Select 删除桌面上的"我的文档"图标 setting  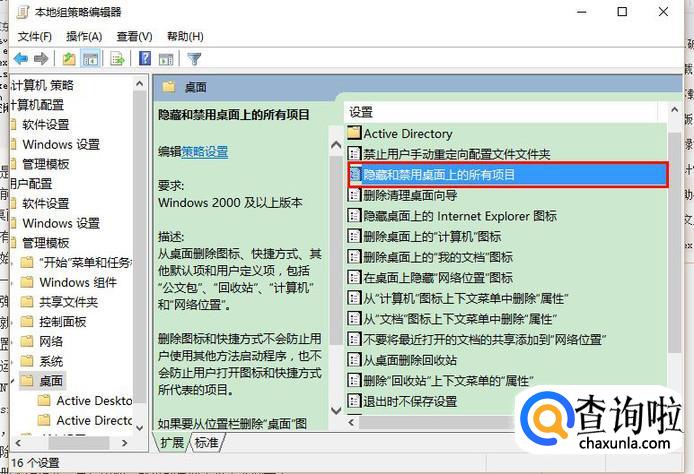click(x=430, y=257)
